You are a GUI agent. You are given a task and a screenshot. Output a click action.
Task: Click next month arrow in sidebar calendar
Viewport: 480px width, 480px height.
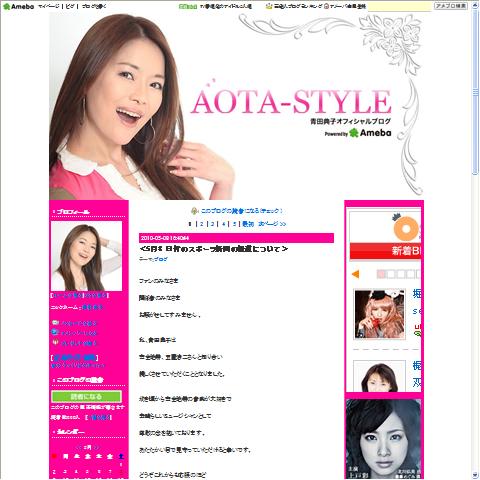tap(96, 447)
